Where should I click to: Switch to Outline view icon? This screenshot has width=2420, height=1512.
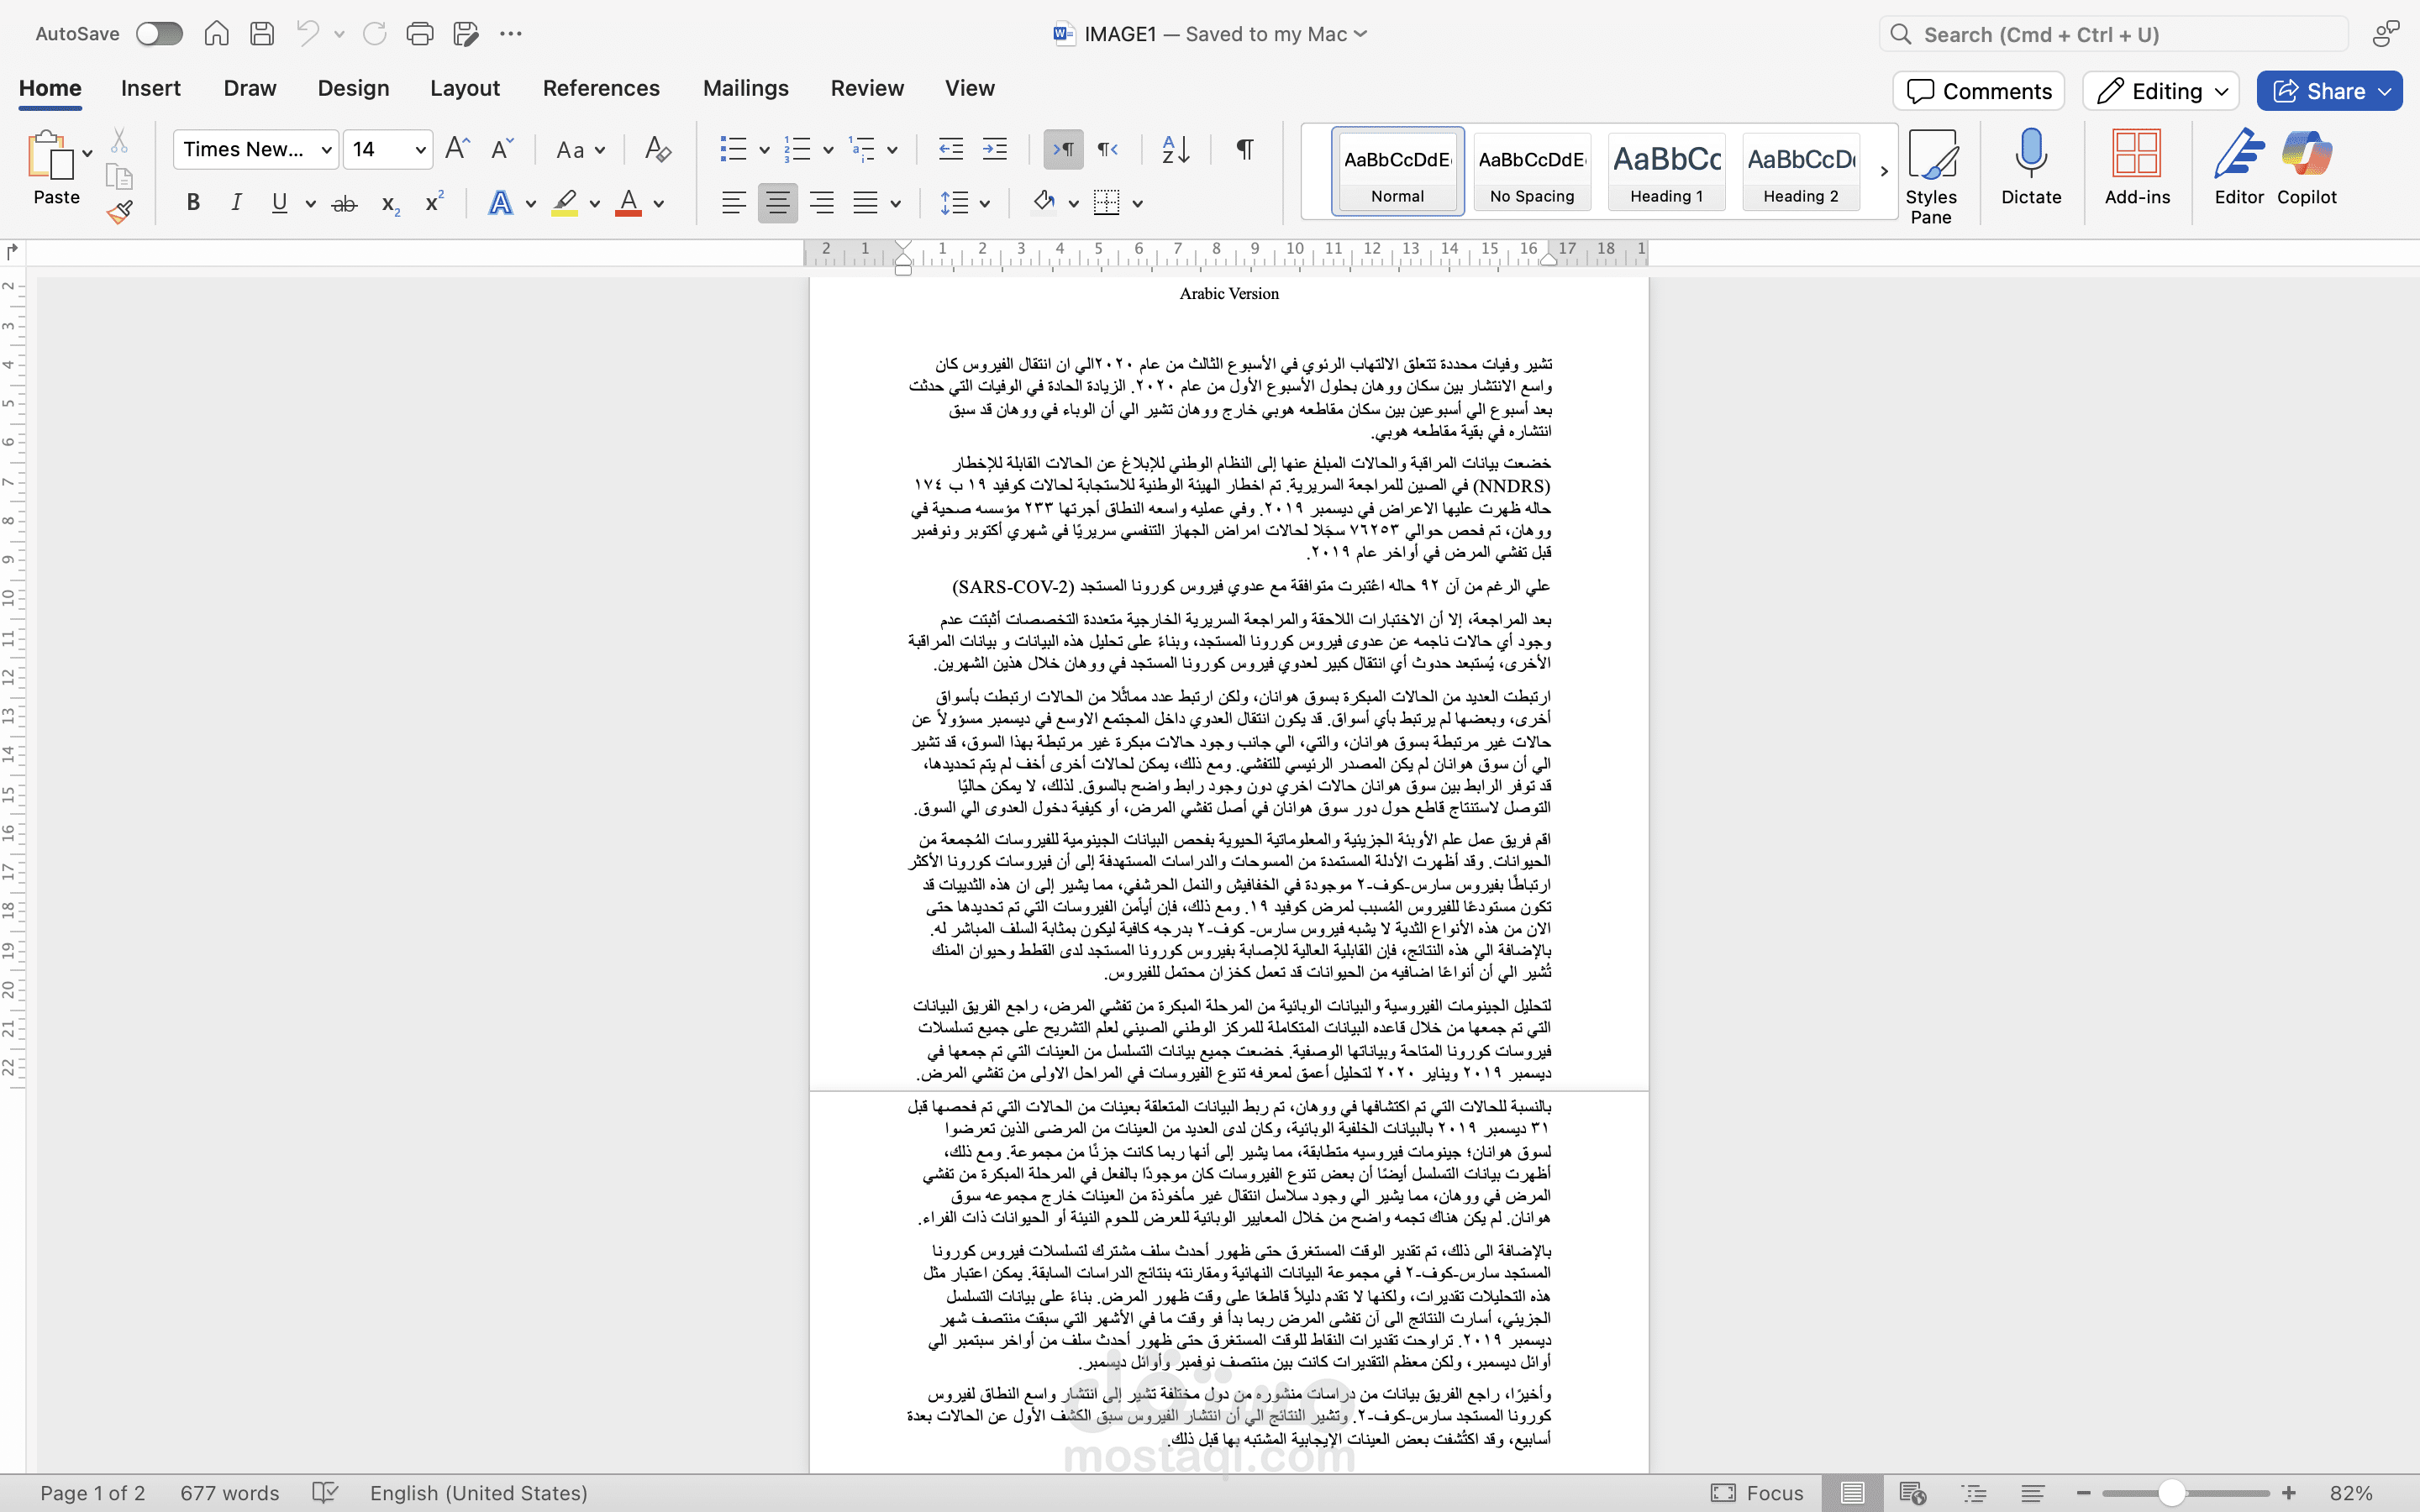click(x=1974, y=1493)
